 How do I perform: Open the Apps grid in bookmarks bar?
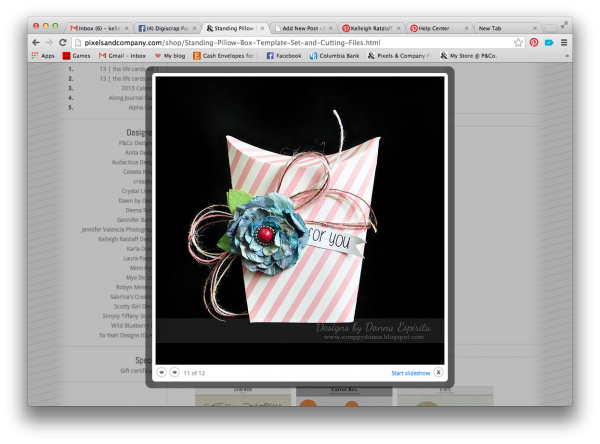(x=43, y=56)
